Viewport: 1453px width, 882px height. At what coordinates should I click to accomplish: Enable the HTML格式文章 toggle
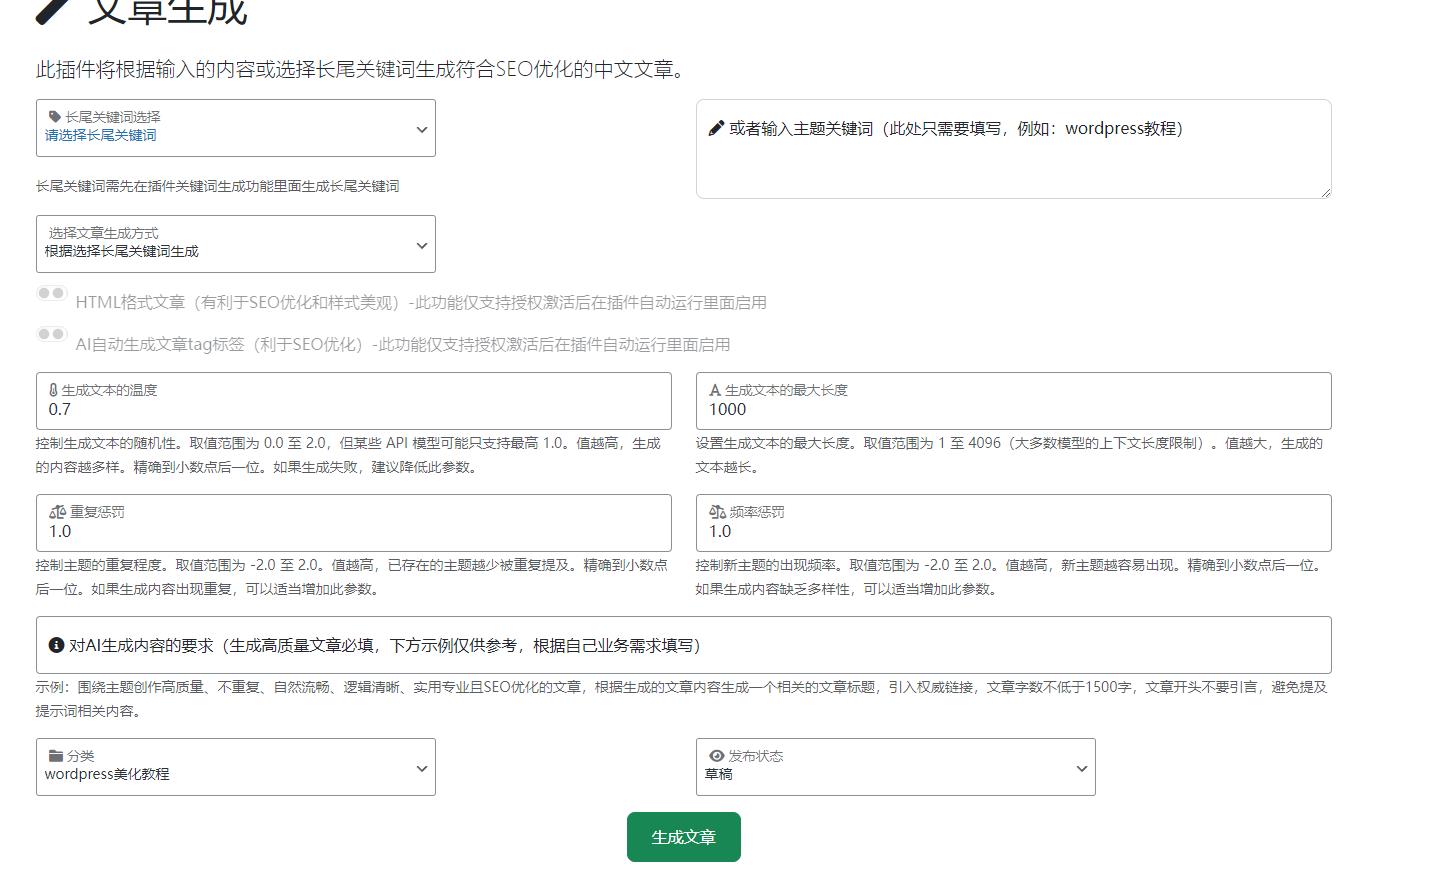pos(51,293)
